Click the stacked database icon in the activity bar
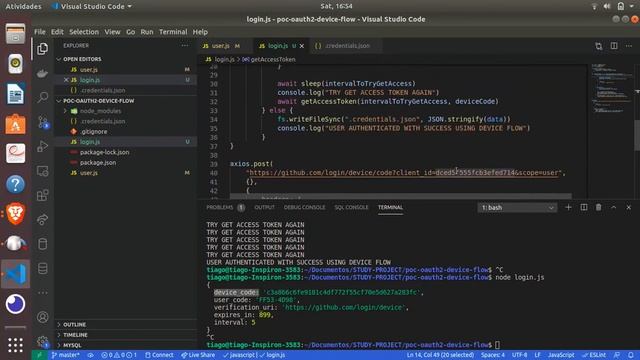This screenshot has height=360, width=640. click(x=42, y=268)
